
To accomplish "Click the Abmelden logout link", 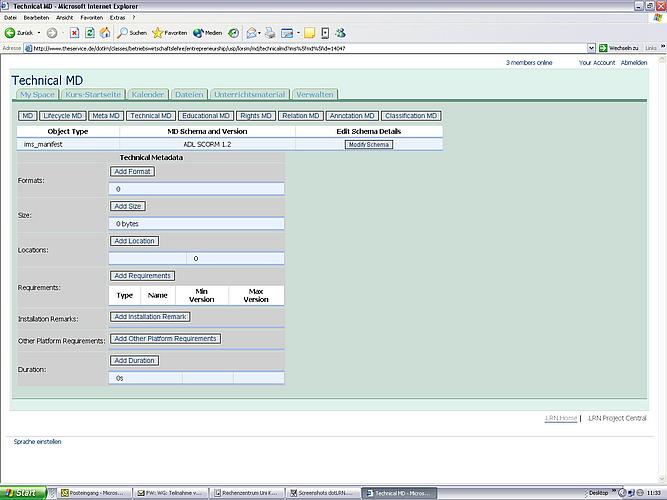I will point(634,63).
